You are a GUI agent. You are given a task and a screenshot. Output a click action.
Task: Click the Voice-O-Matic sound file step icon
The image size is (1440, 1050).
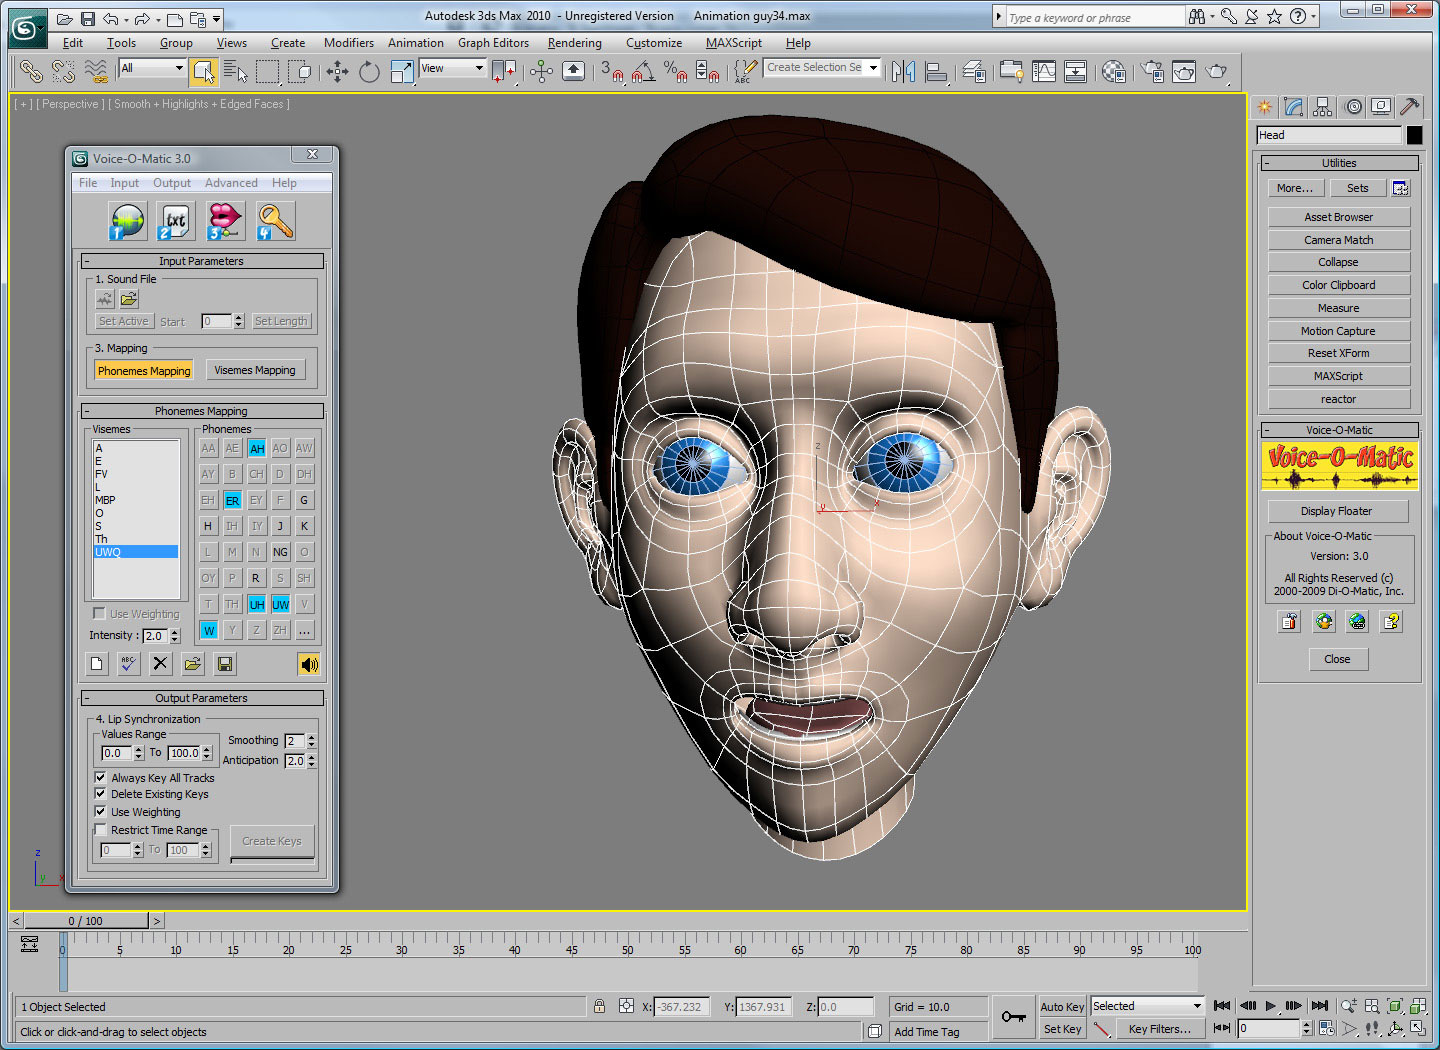point(127,221)
